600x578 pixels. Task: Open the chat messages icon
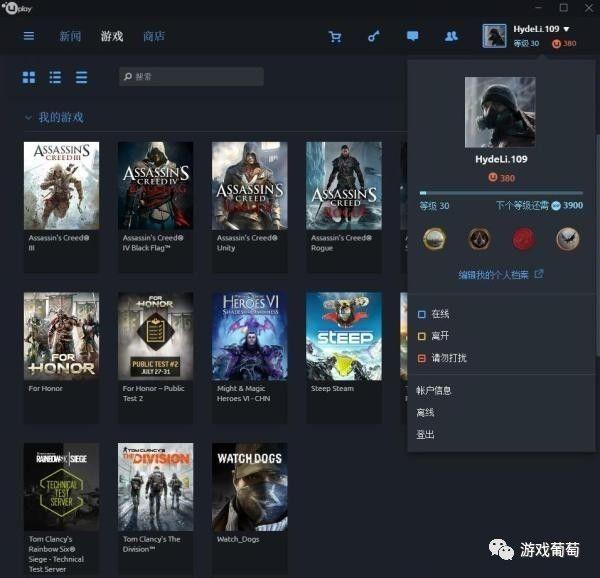pos(412,36)
